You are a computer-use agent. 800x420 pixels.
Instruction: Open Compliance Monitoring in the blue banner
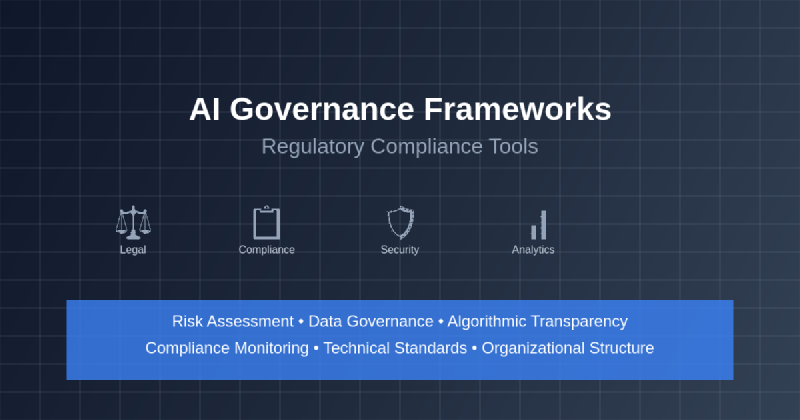tap(226, 348)
